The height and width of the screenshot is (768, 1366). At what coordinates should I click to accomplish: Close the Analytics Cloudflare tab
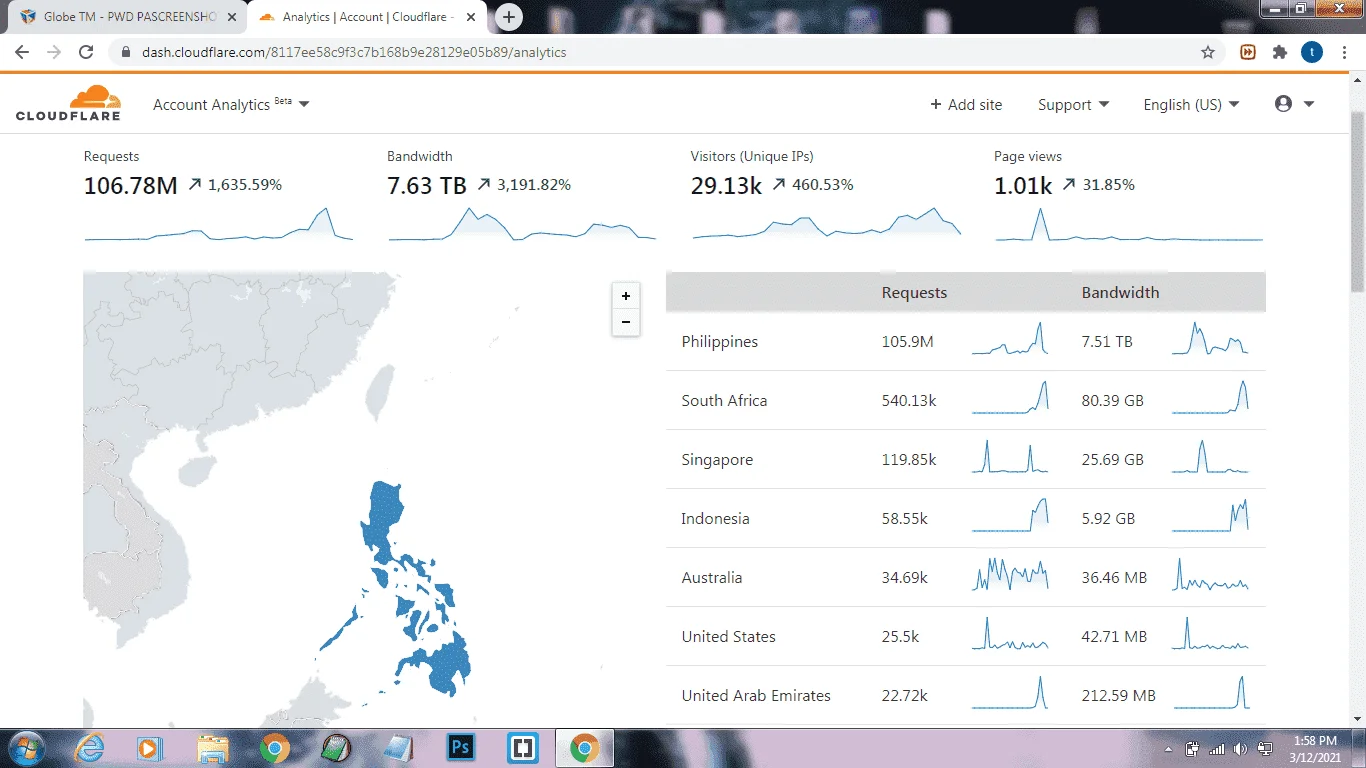[473, 17]
